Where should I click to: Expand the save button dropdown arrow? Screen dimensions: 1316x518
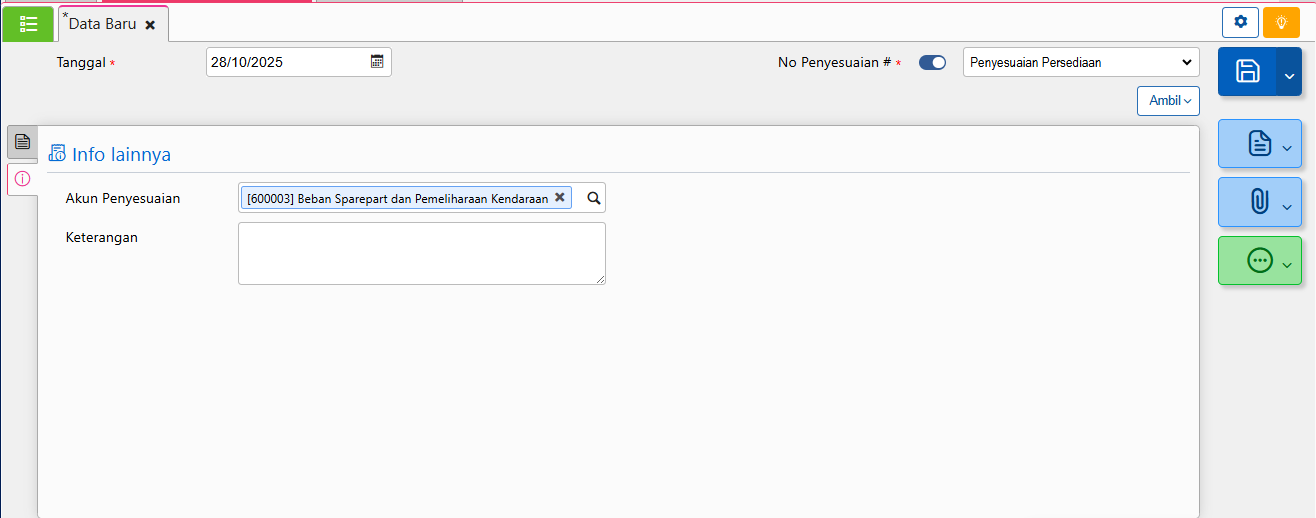(x=1289, y=72)
